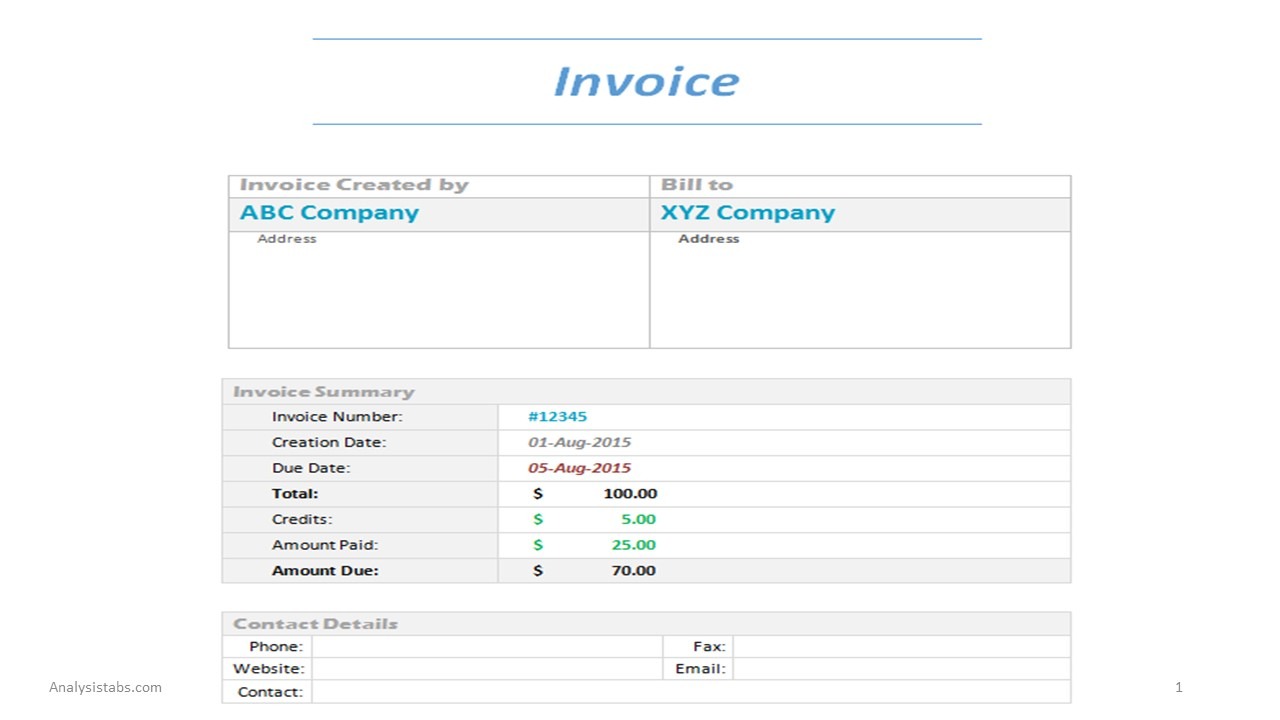Click the Website input field
The height and width of the screenshot is (720, 1280).
coord(487,669)
